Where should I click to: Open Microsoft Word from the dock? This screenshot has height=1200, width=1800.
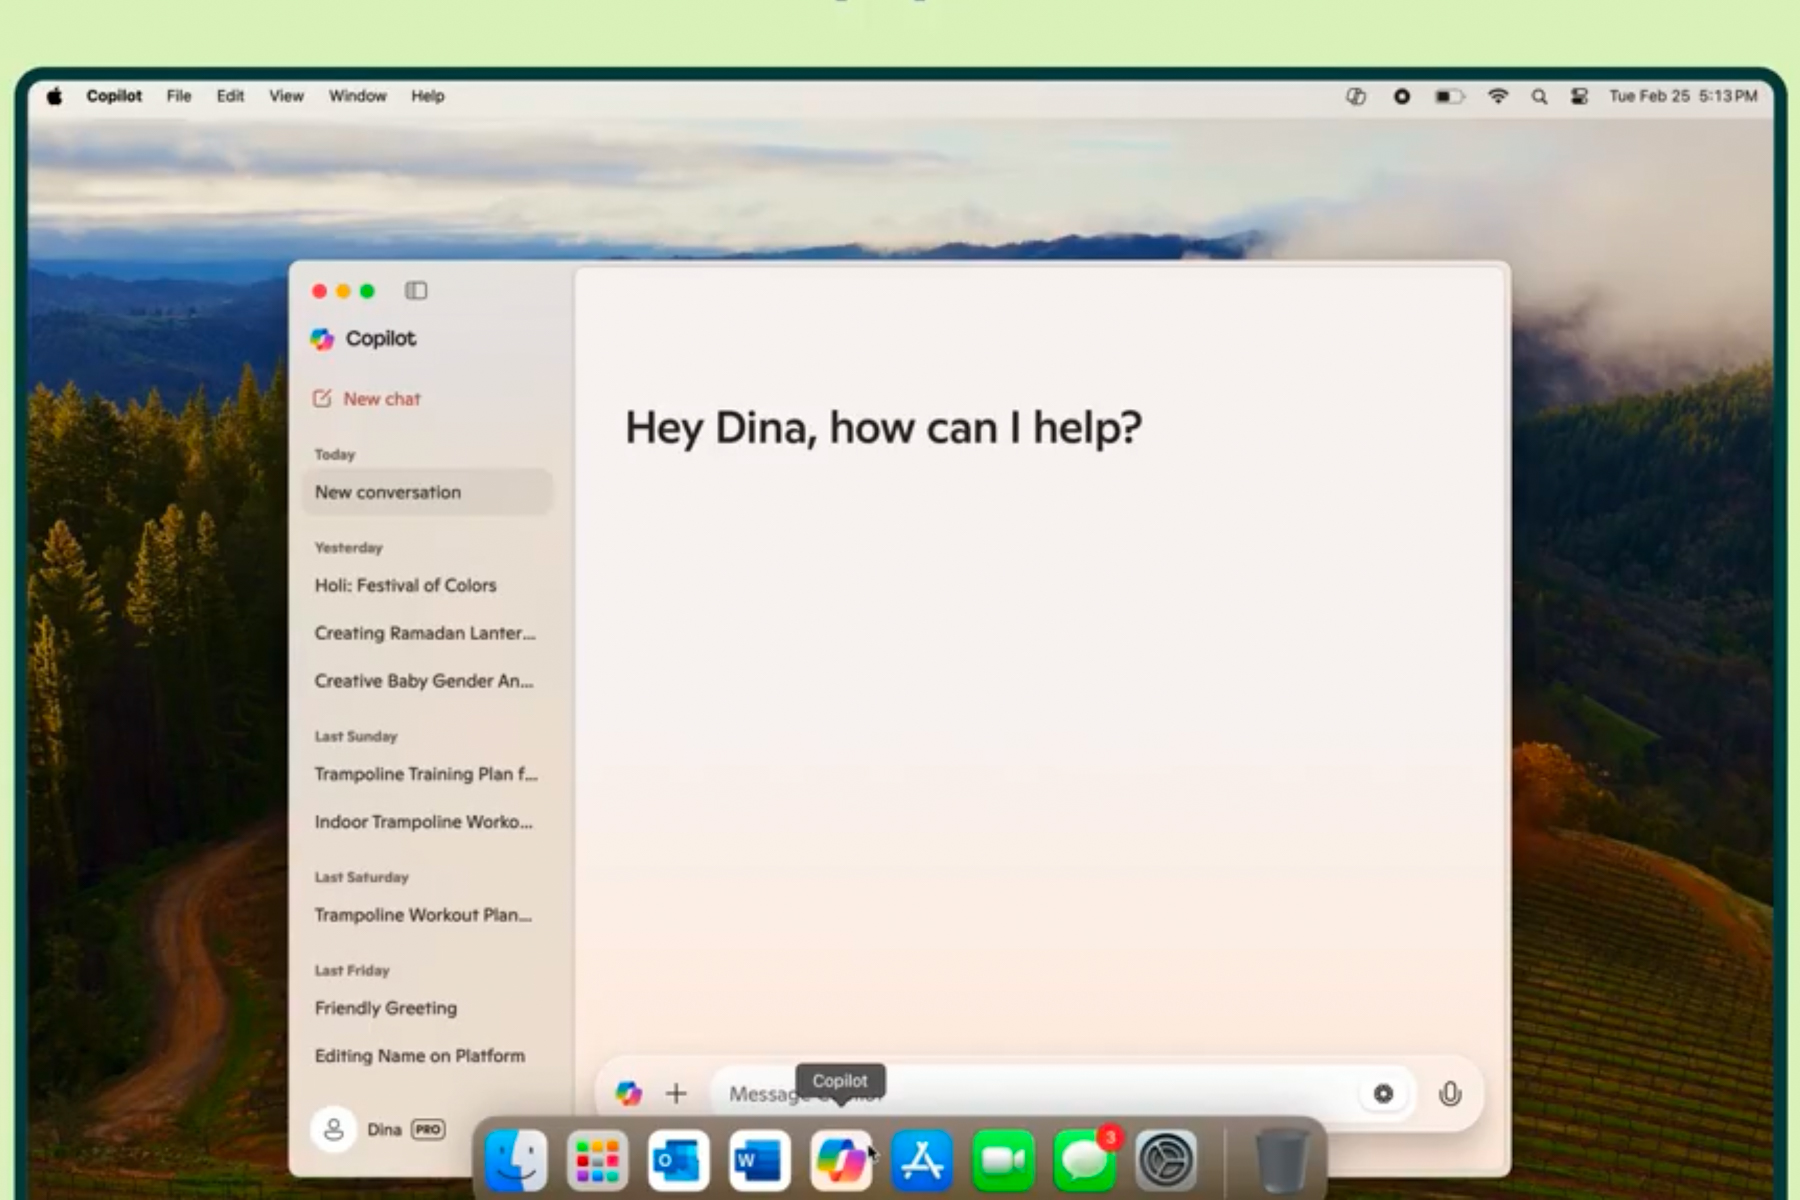759,1161
